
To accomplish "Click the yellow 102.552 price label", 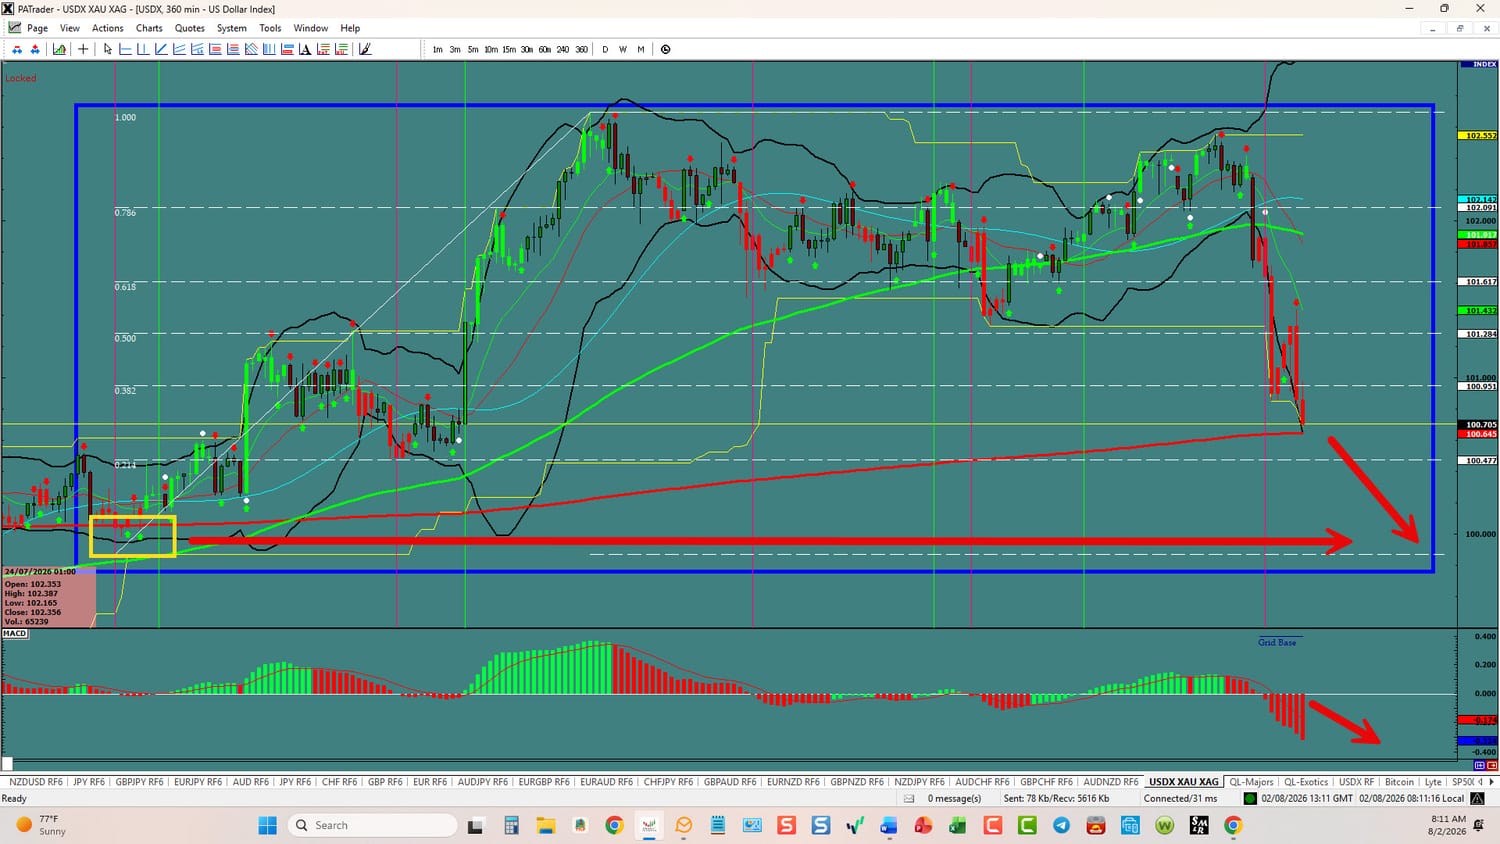I will 1479,135.
